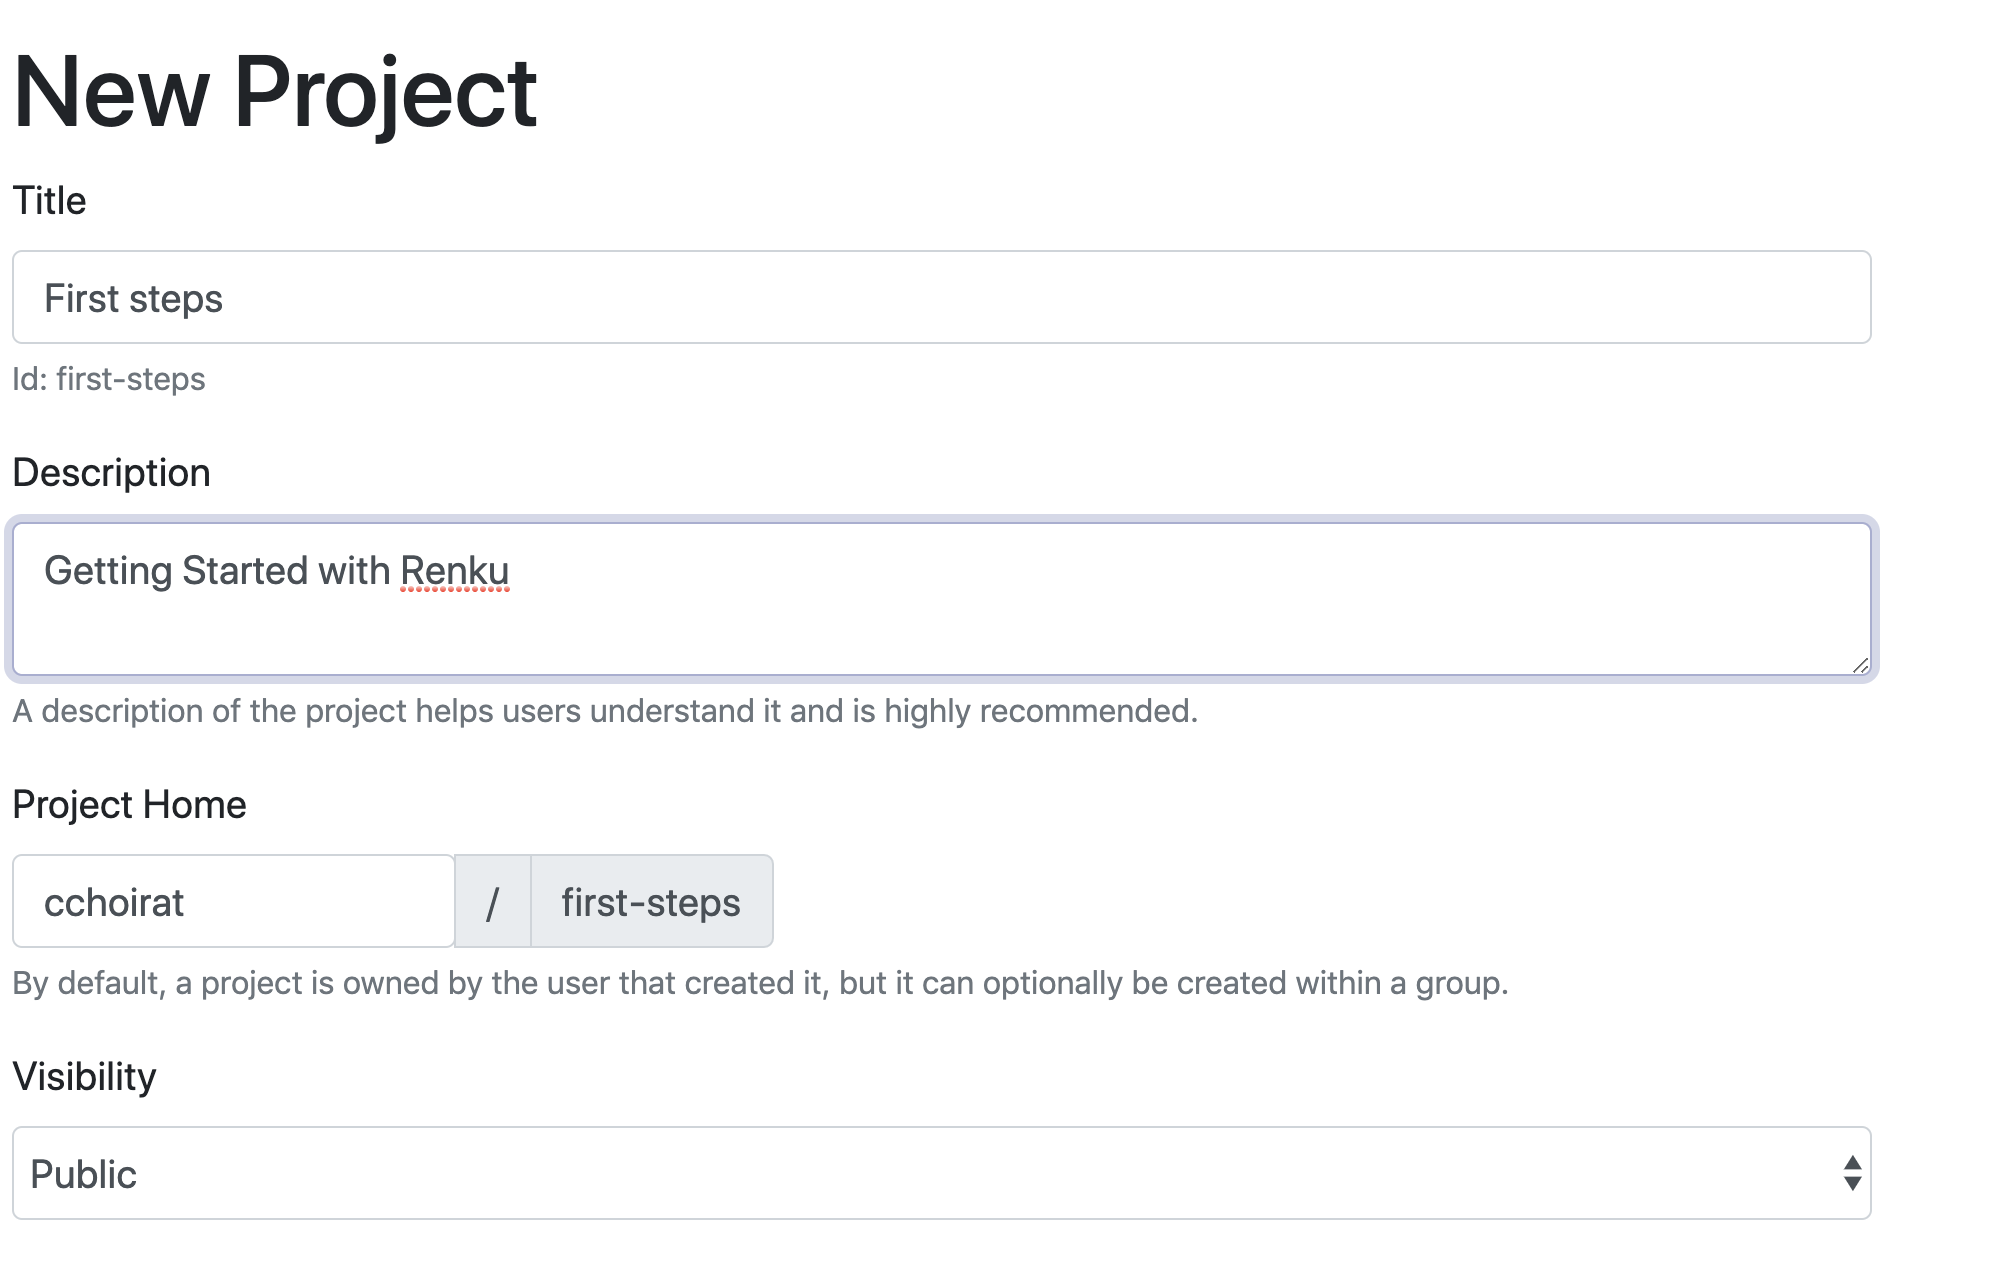Click the stepper arrows on the Visibility selector
Screen dimensions: 1992x1264
click(1851, 1174)
